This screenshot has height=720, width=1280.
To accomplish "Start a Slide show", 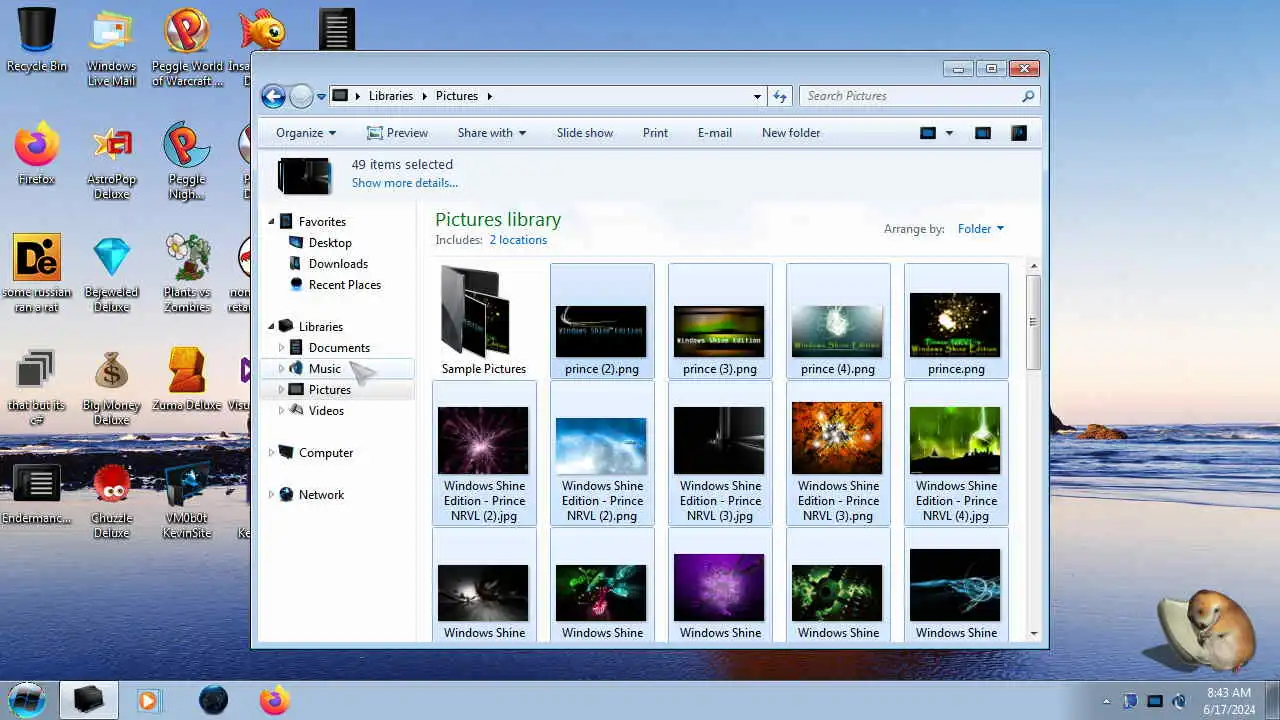I will pos(585,133).
